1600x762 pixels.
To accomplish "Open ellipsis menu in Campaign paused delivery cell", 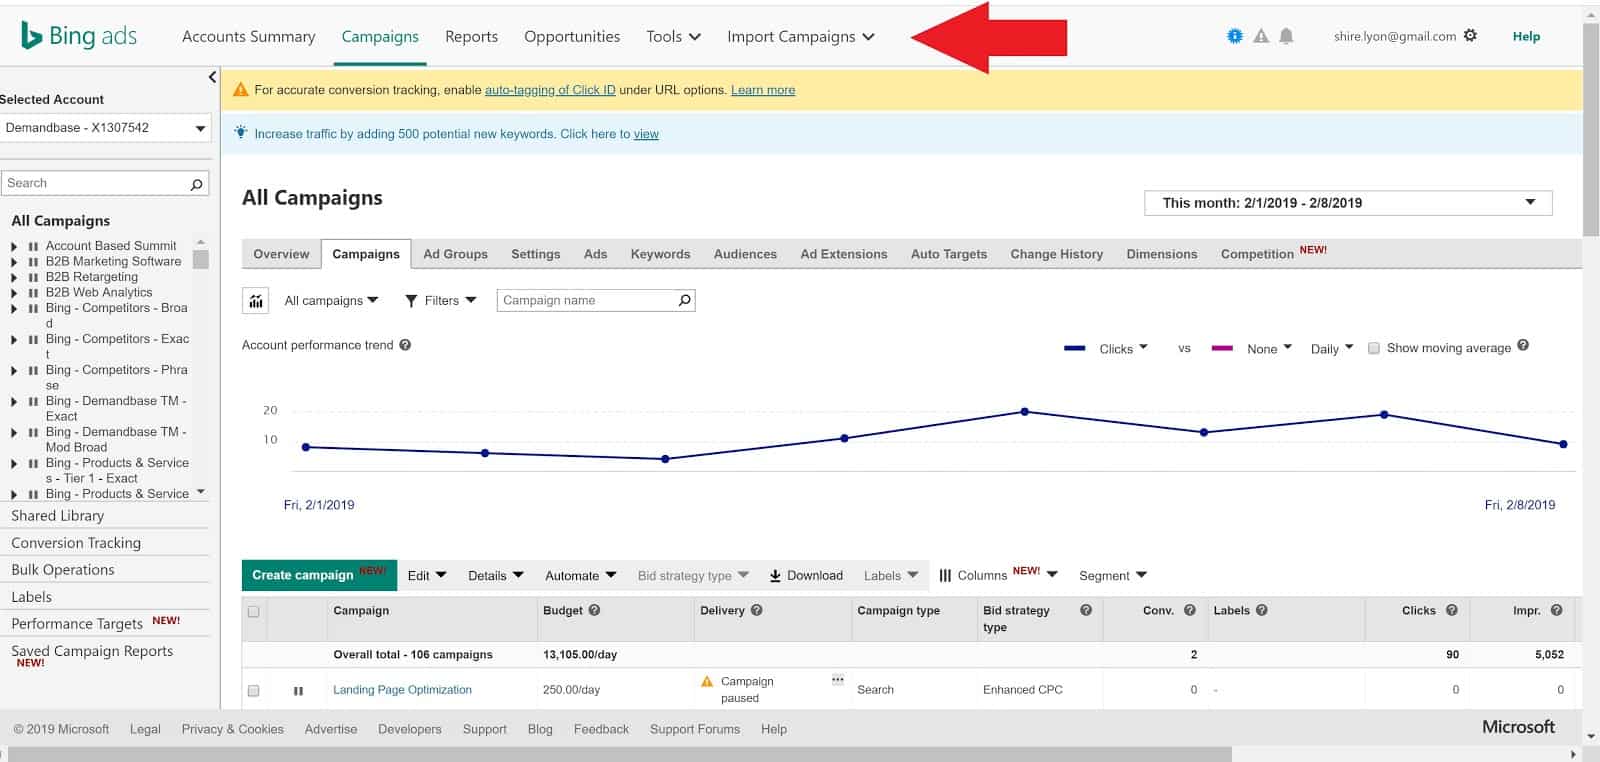I will pyautogui.click(x=838, y=680).
